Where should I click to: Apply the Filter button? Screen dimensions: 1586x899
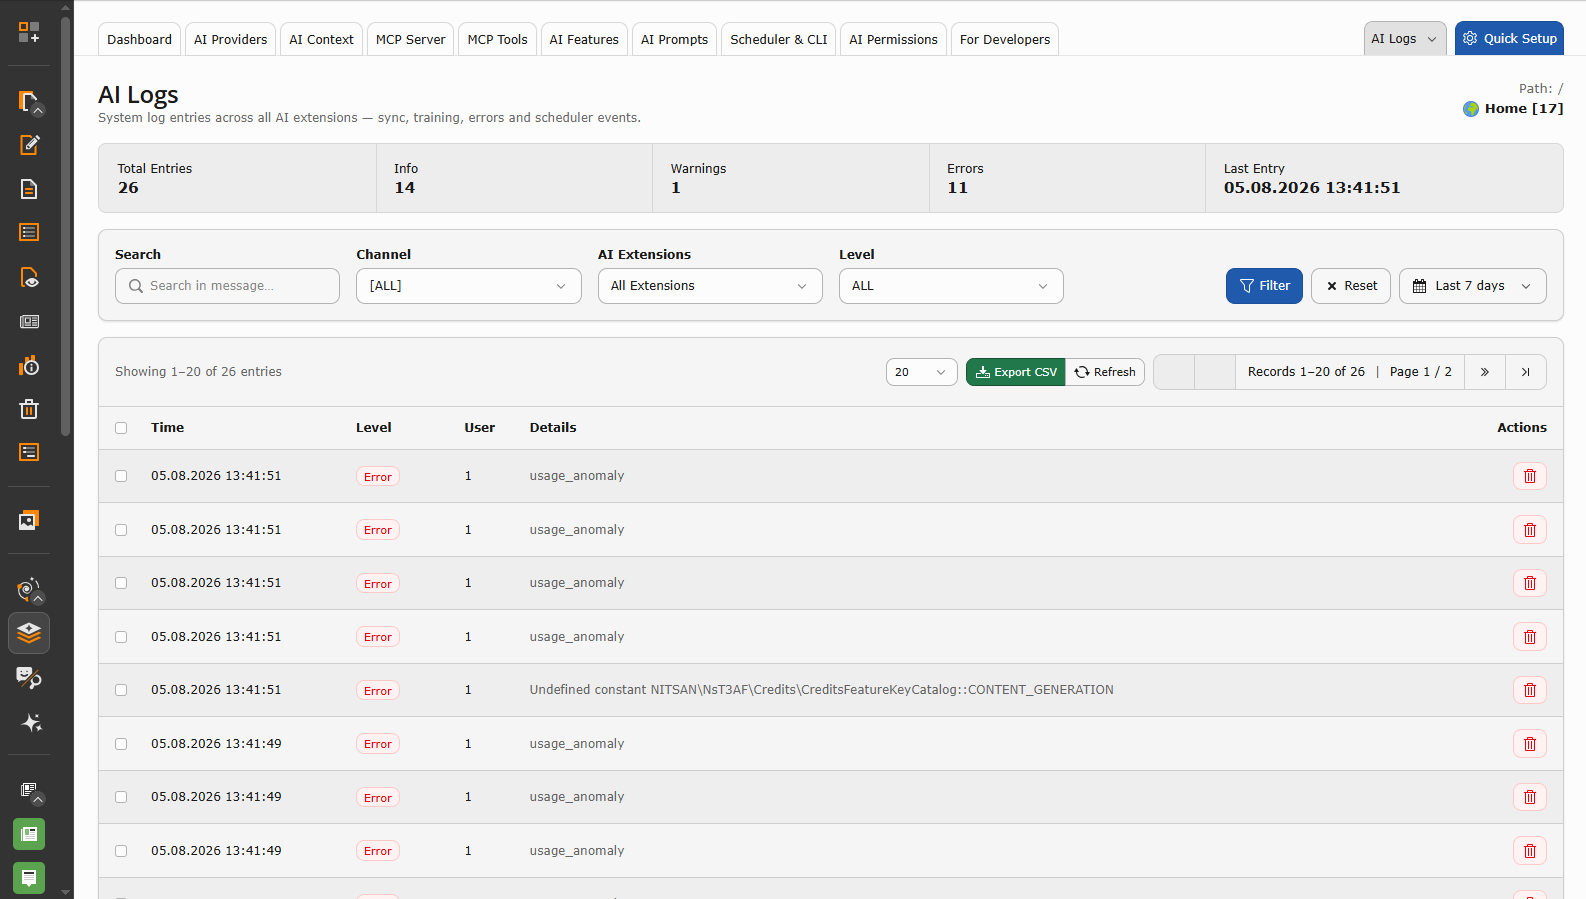coord(1264,286)
